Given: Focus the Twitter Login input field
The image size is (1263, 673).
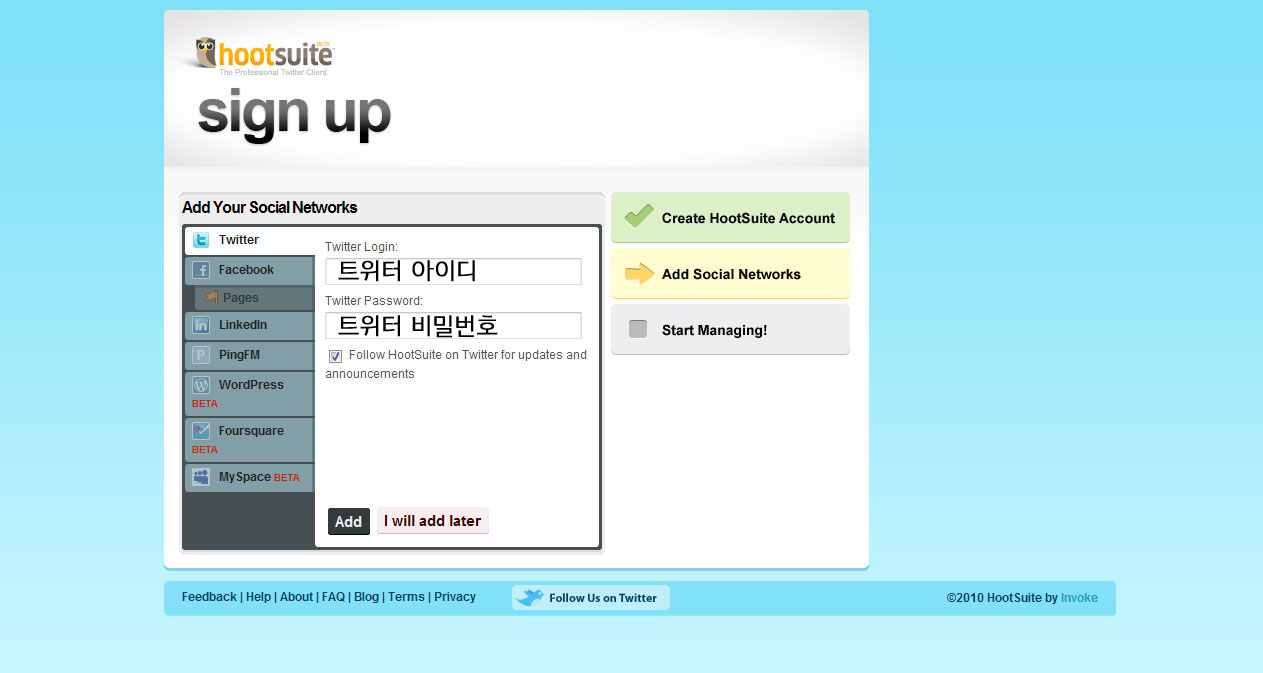Looking at the screenshot, I should click(x=453, y=271).
